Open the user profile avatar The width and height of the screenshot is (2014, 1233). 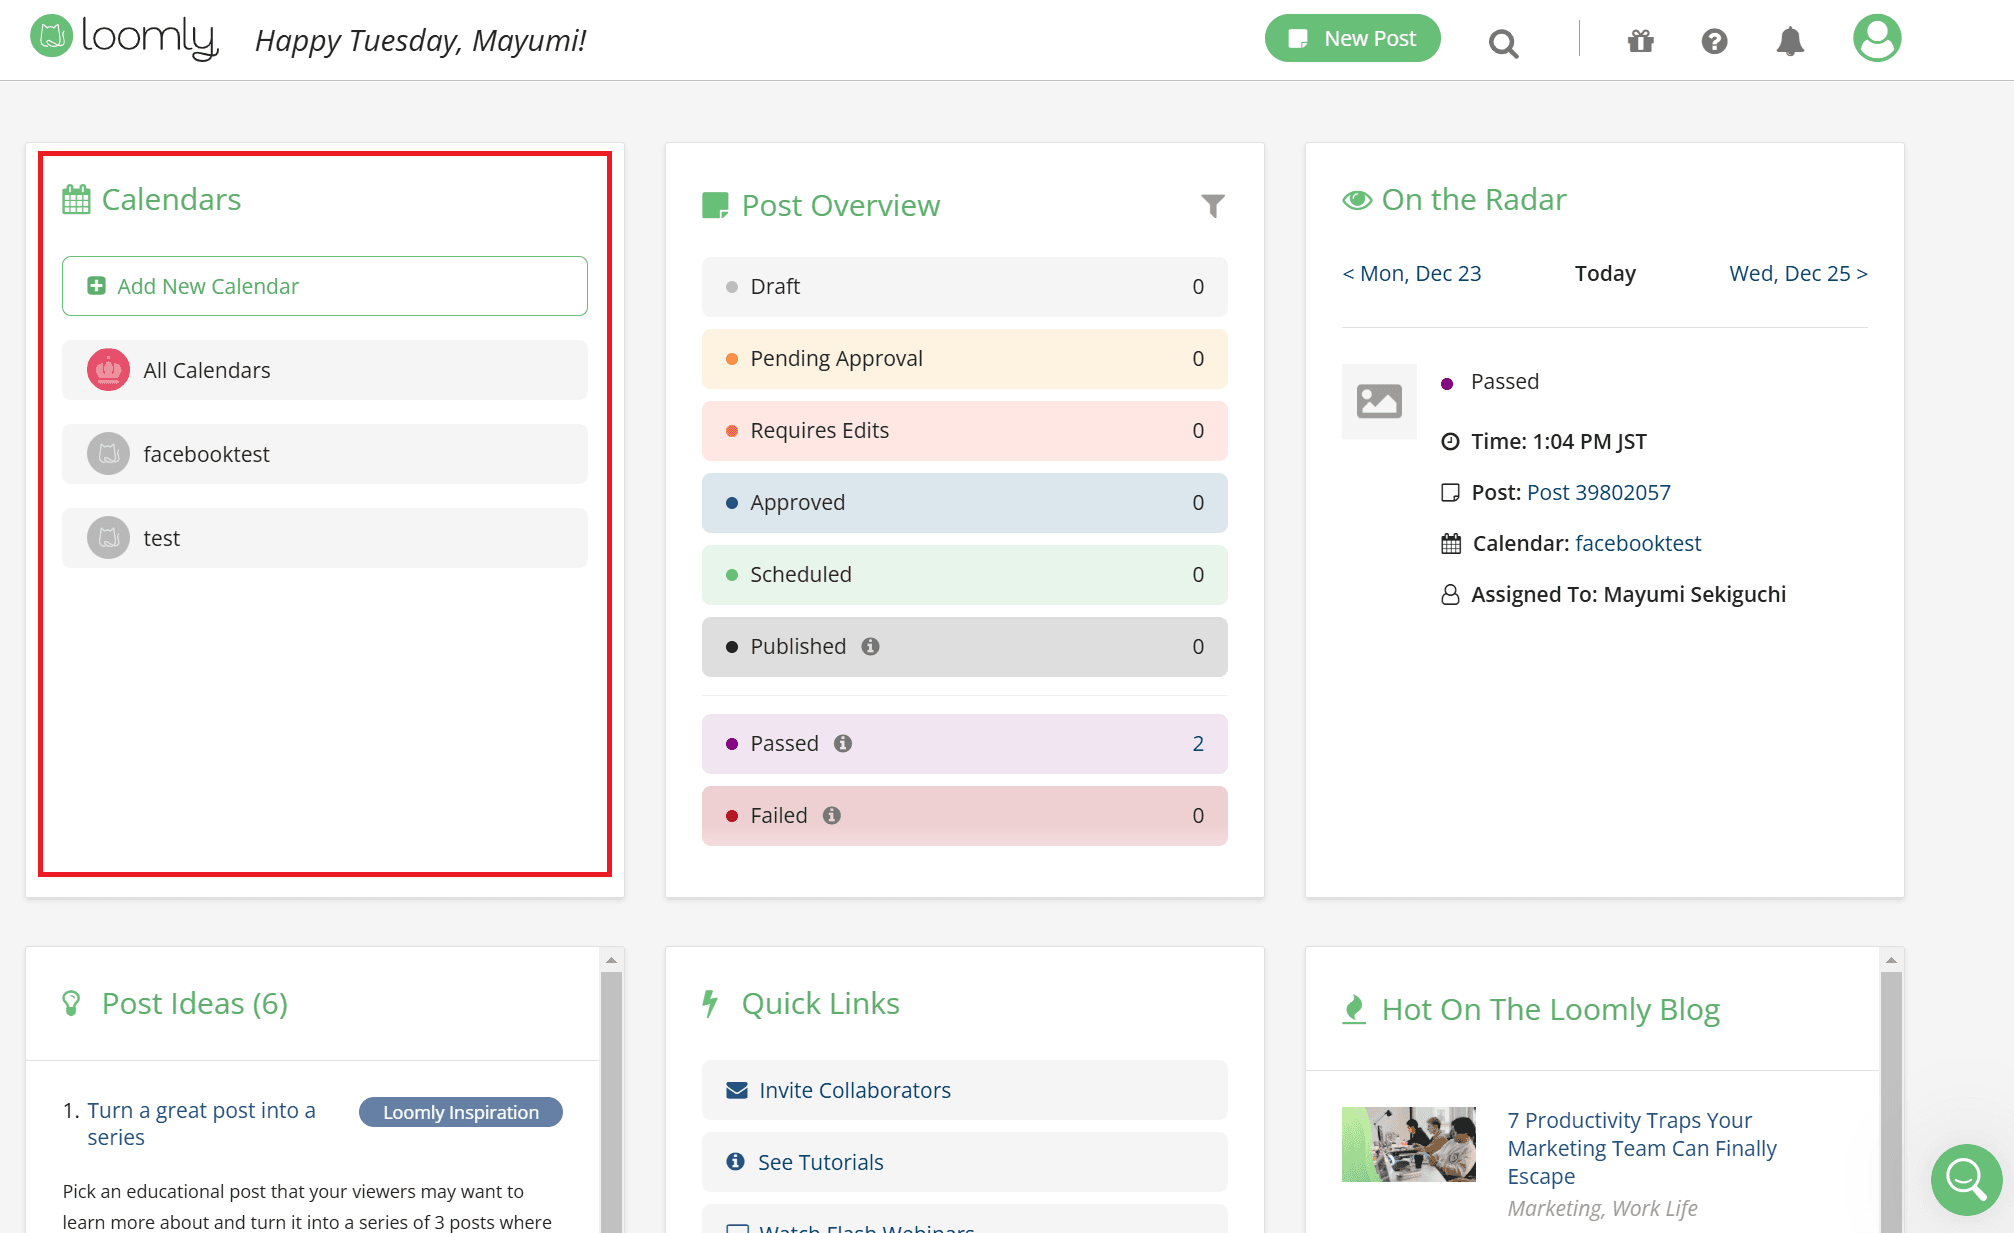tap(1877, 38)
